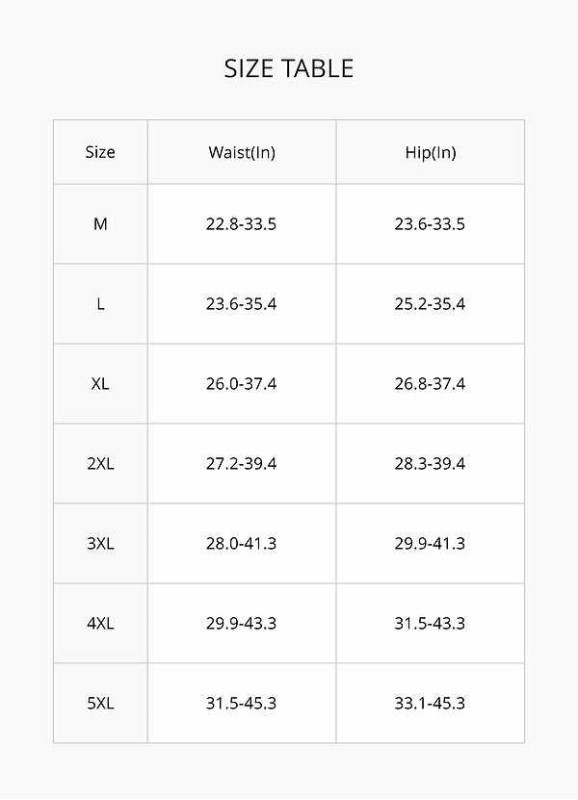
Task: Click the XL size row label
Action: [x=100, y=384]
